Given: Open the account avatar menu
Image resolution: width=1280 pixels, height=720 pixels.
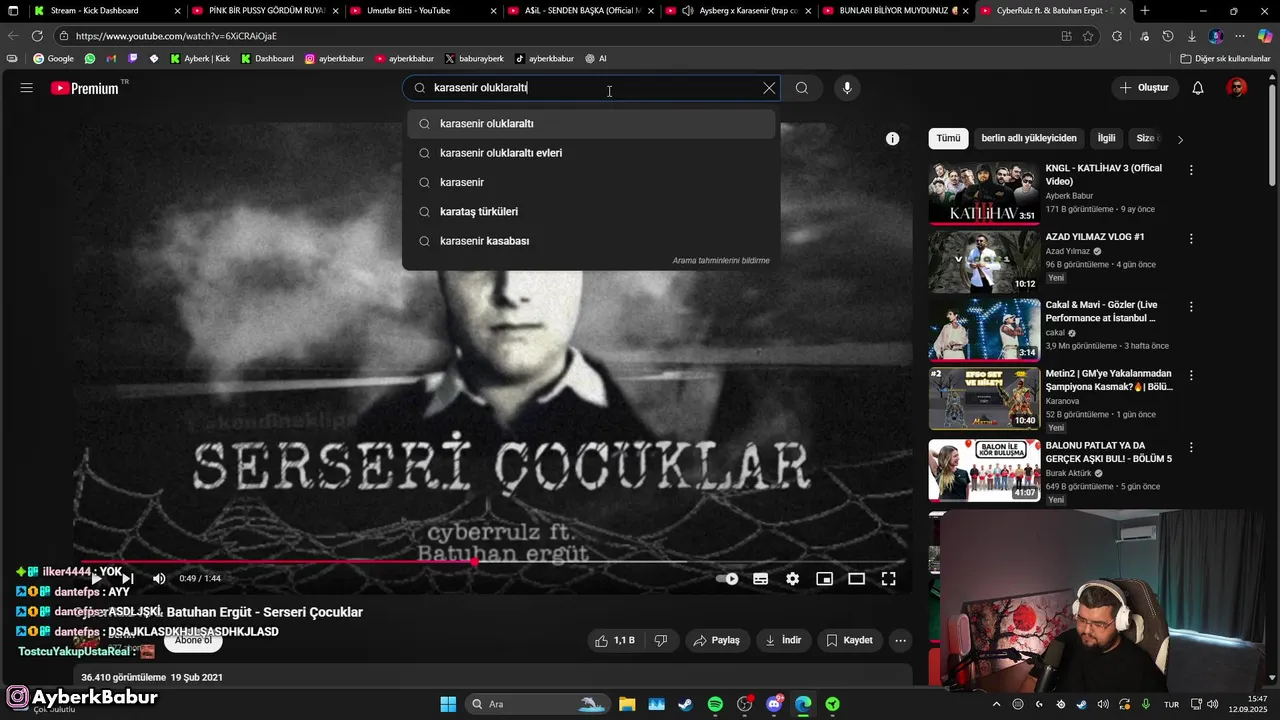Looking at the screenshot, I should [x=1237, y=88].
